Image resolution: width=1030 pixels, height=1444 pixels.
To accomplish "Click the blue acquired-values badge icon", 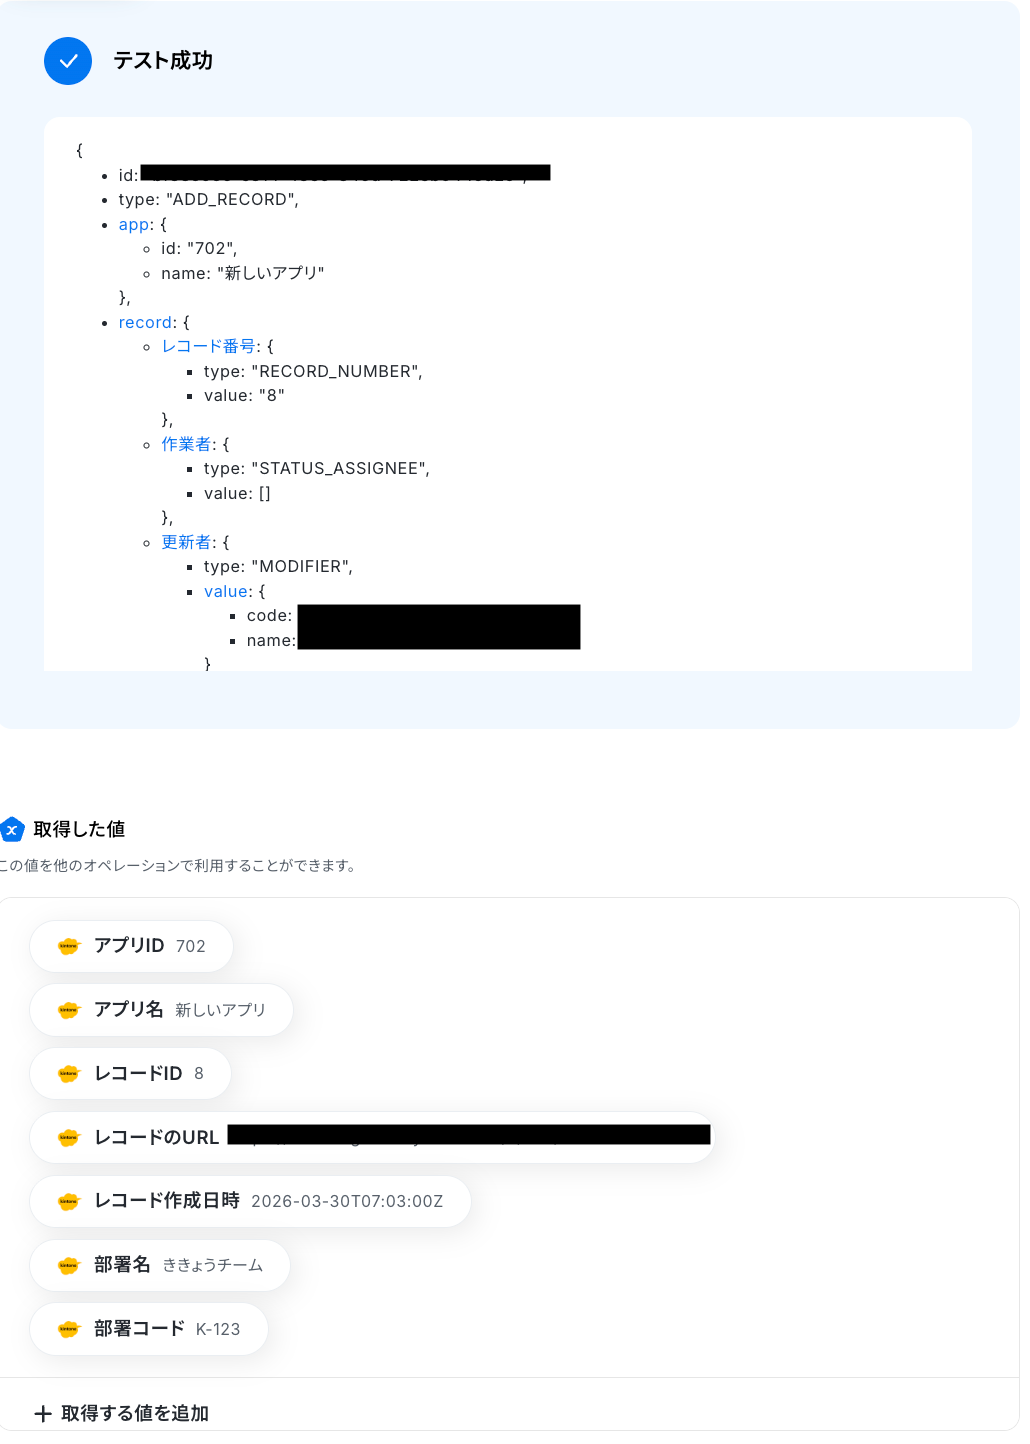I will click(12, 830).
